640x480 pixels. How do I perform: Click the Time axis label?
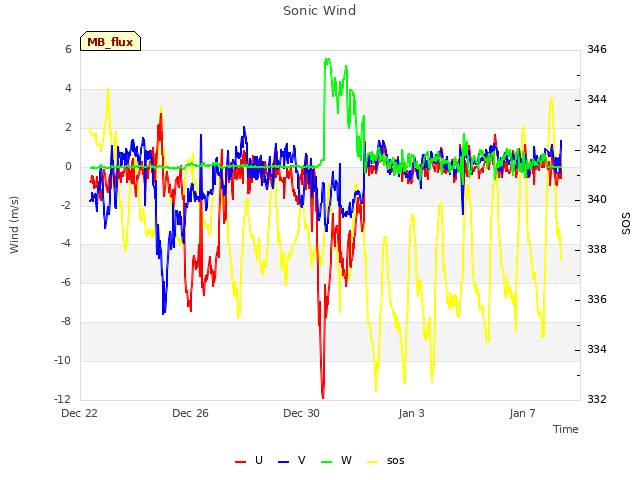click(566, 429)
